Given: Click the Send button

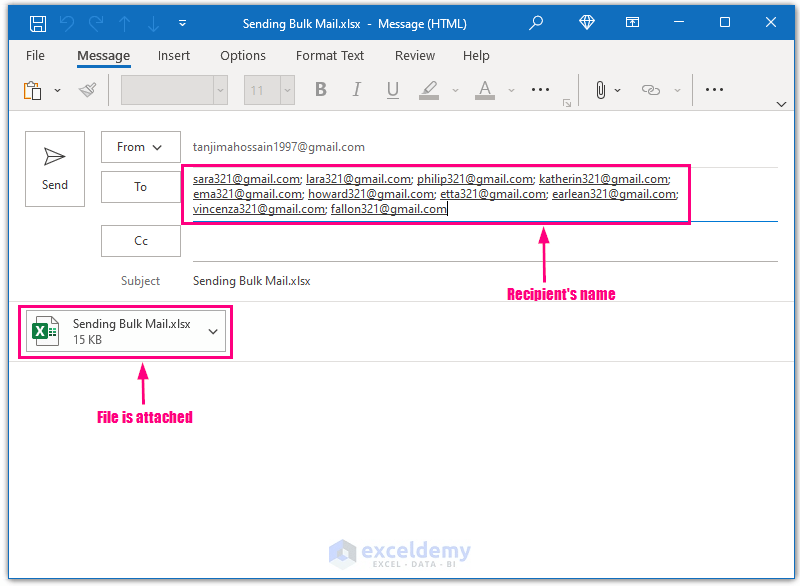Looking at the screenshot, I should 55,169.
